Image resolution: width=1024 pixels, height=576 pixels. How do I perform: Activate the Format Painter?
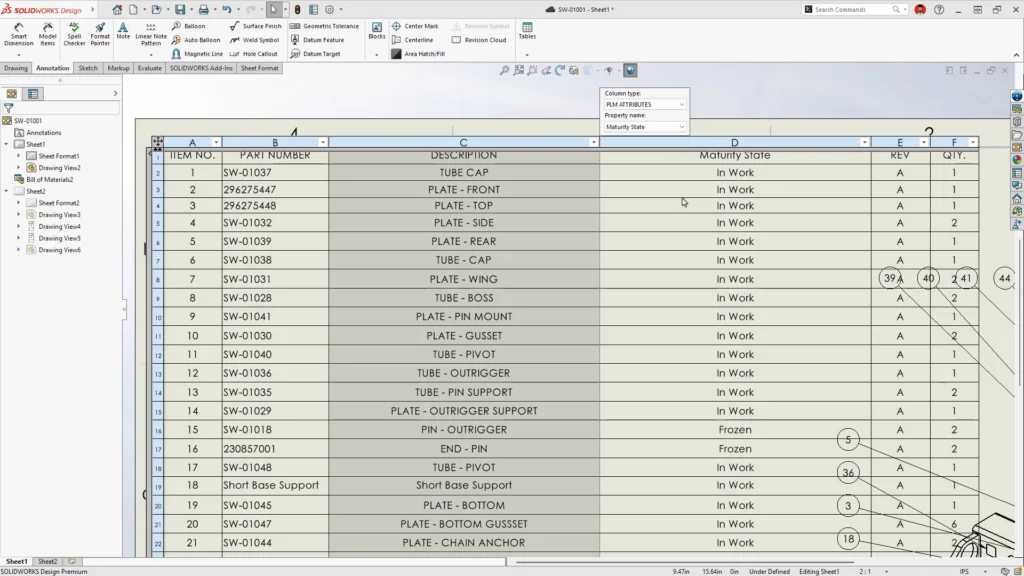click(100, 31)
